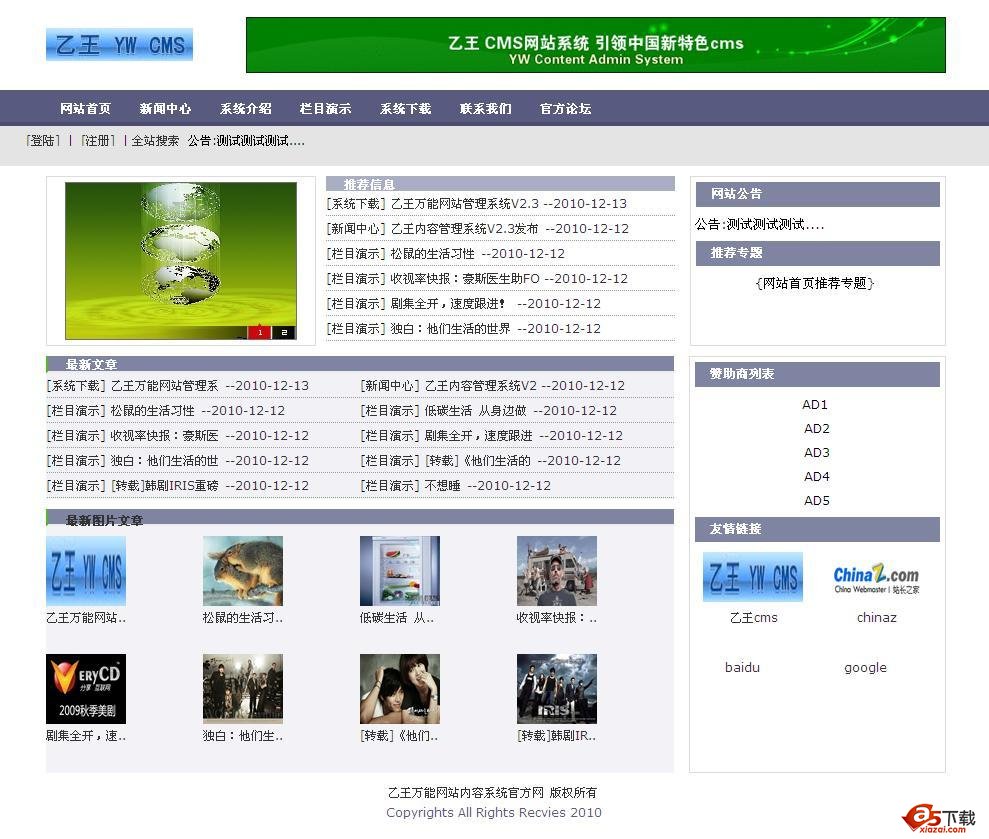Open the 不想睡 latest article
This screenshot has width=989, height=839.
coord(442,486)
